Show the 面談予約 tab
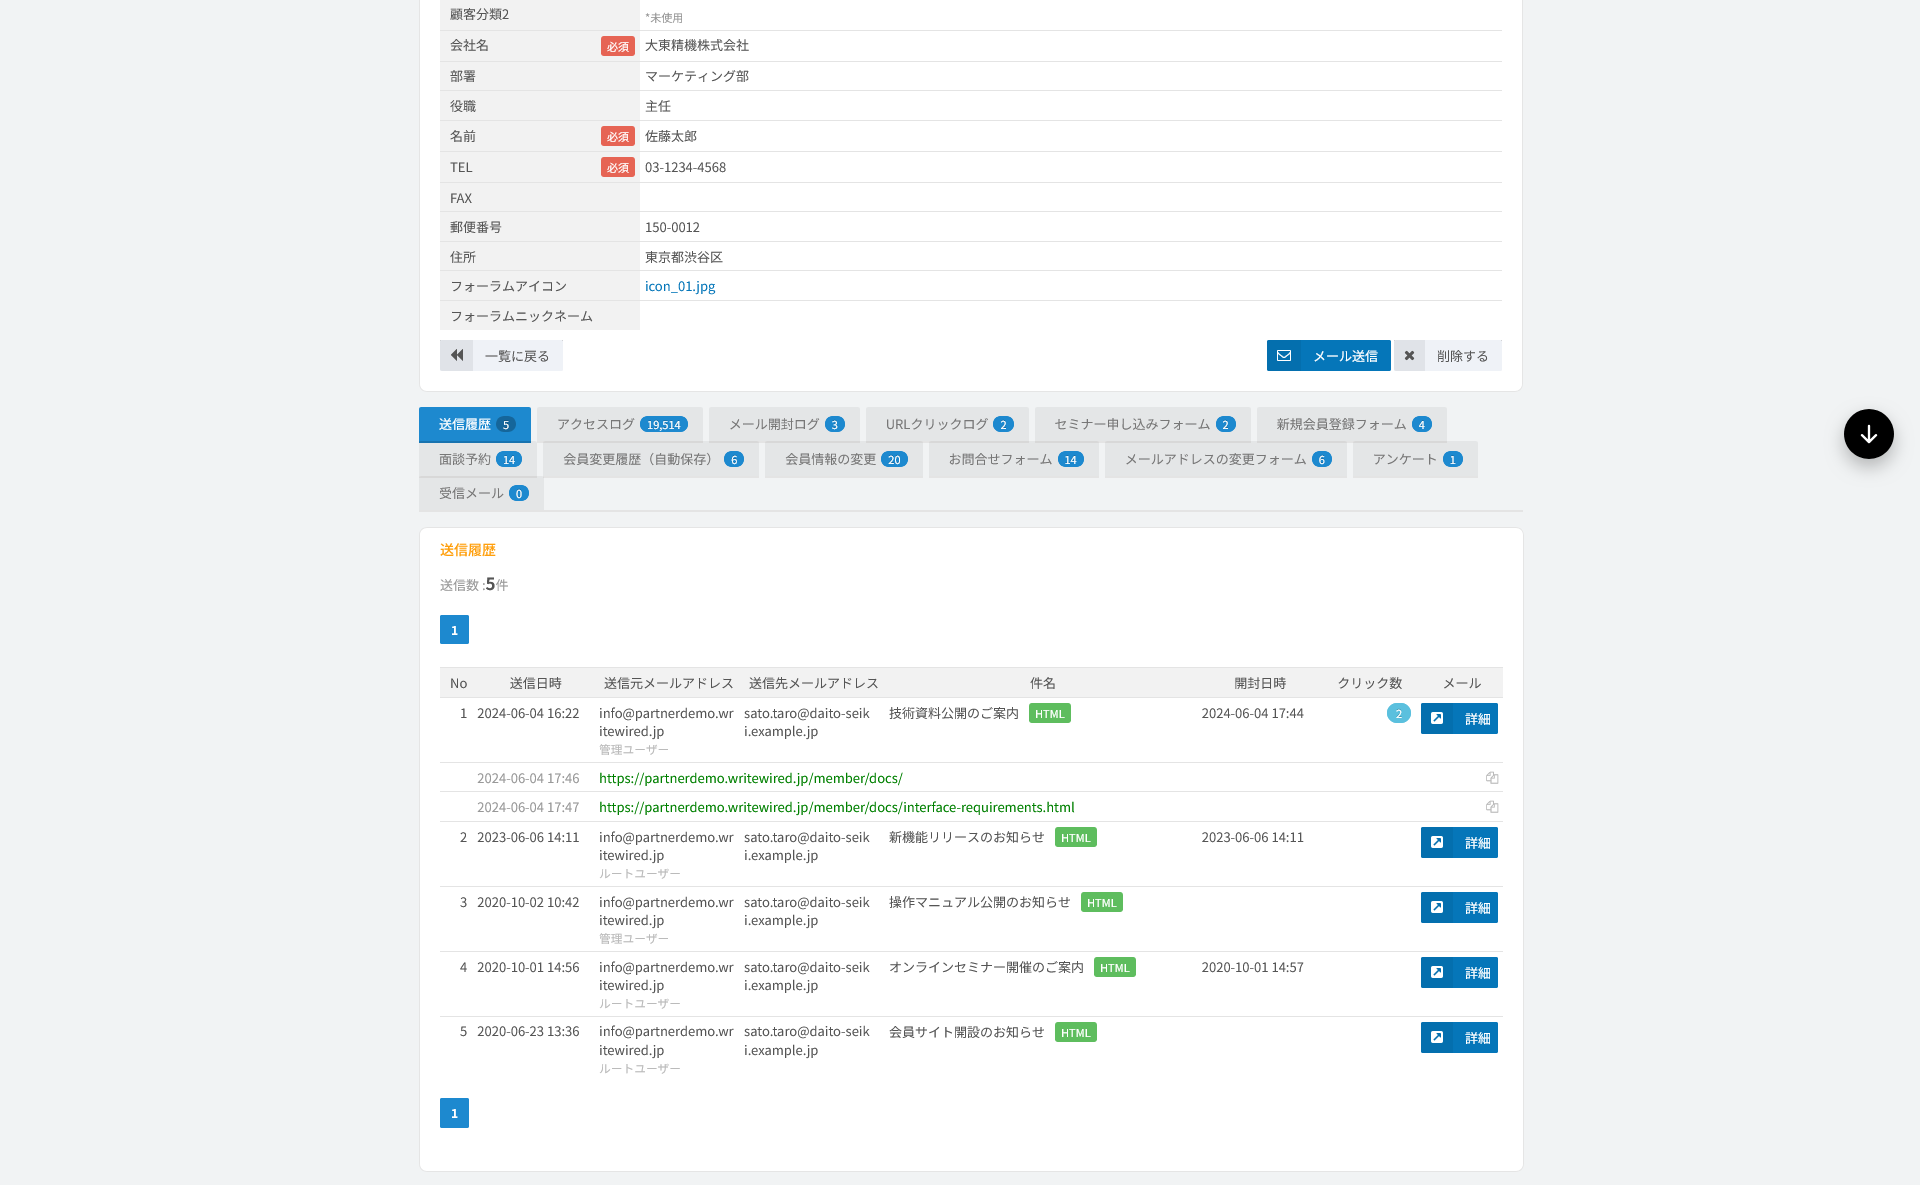The width and height of the screenshot is (1920, 1185). pyautogui.click(x=478, y=460)
